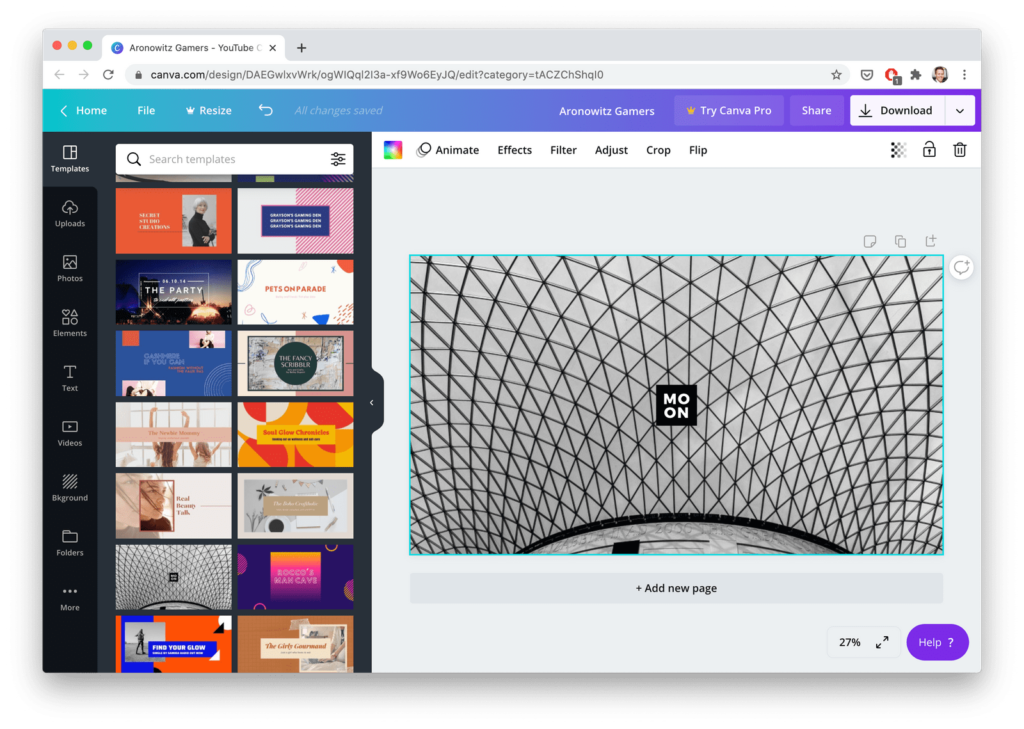
Task: Click the undo arrow icon
Action: (265, 110)
